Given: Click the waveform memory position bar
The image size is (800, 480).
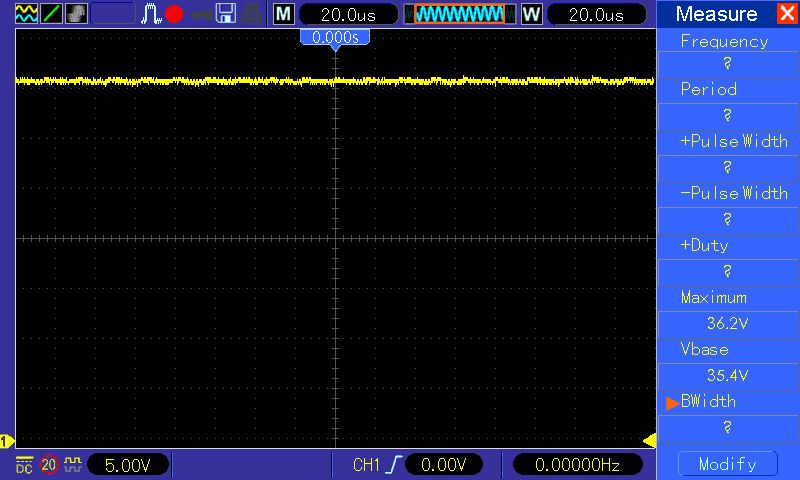Looking at the screenshot, I should pos(459,14).
